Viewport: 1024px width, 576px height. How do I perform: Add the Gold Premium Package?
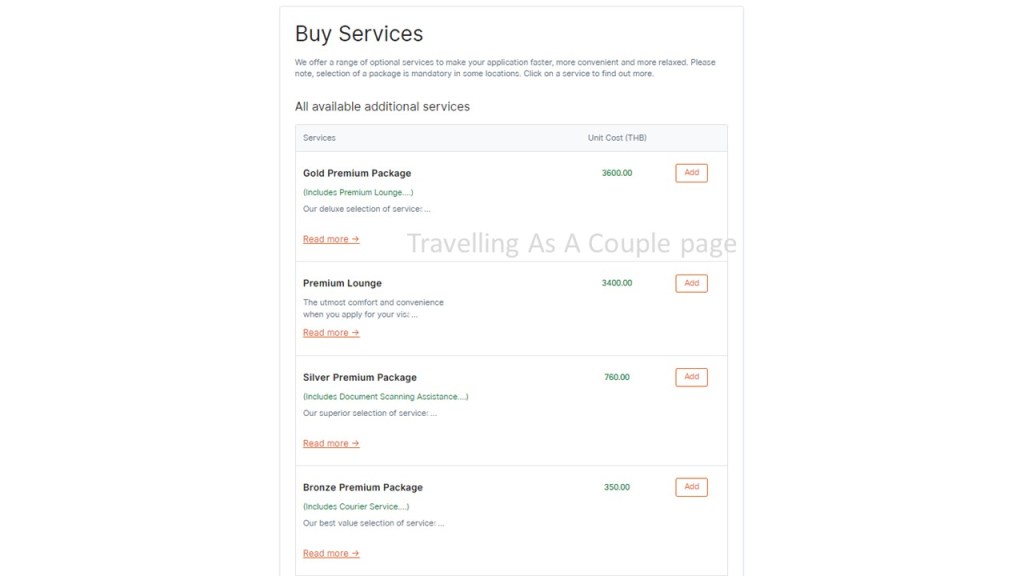(691, 173)
